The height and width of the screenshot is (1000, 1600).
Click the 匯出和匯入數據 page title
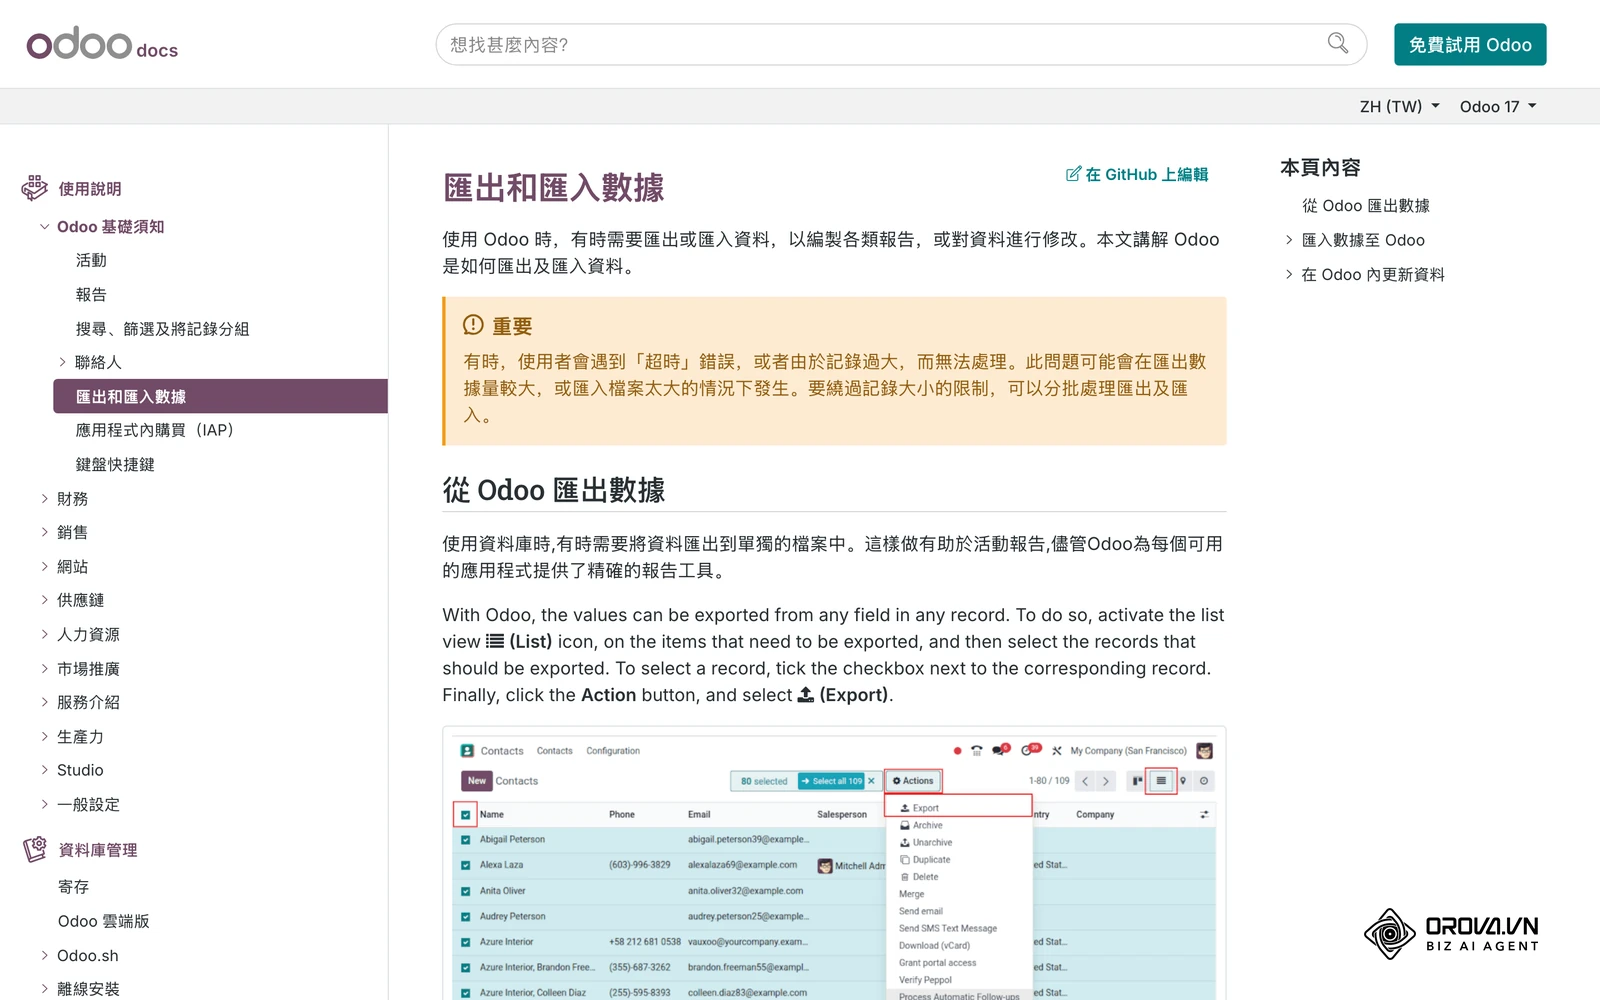click(554, 187)
